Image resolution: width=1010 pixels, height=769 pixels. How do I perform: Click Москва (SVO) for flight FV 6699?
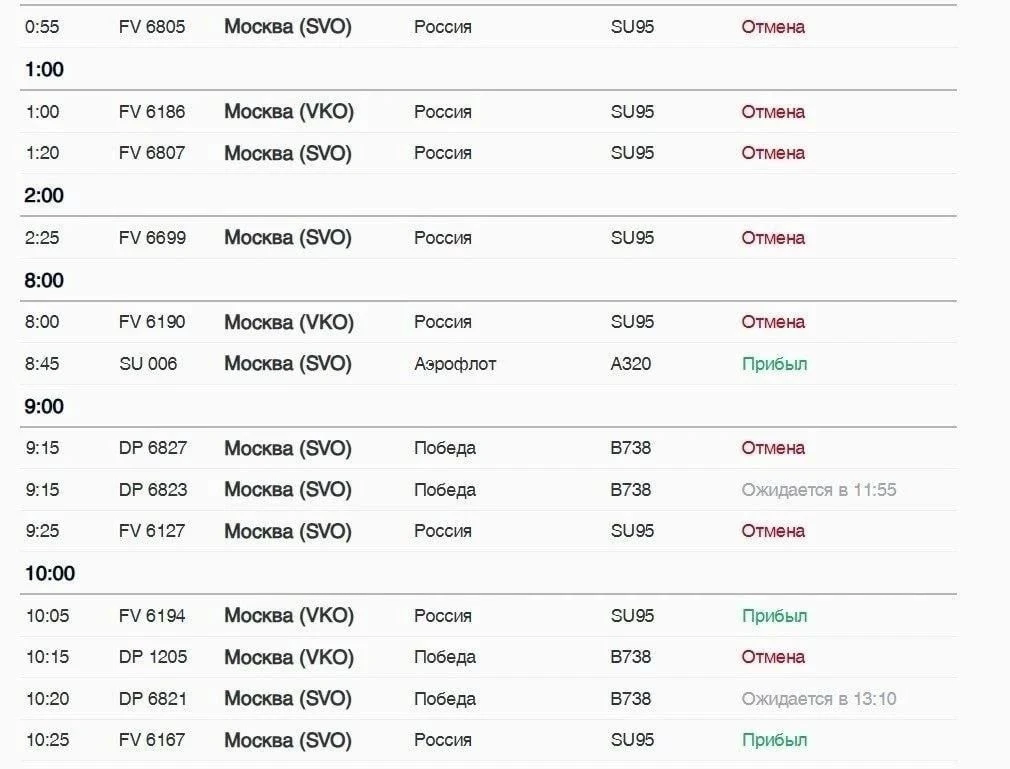tap(288, 238)
